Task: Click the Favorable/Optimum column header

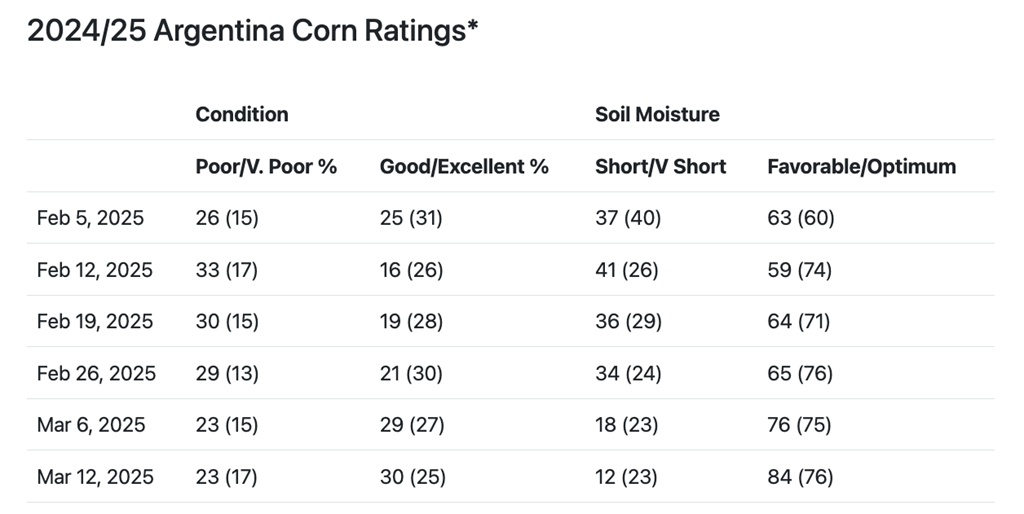Action: pyautogui.click(x=861, y=167)
